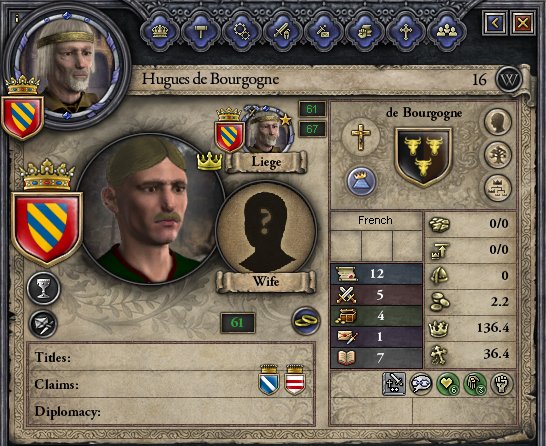Open the Religion cross tab

coord(406,31)
